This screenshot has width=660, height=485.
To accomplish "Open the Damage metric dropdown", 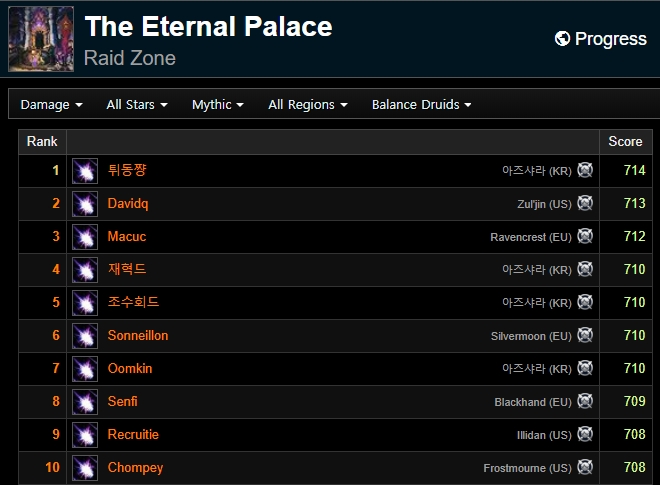I will [51, 104].
